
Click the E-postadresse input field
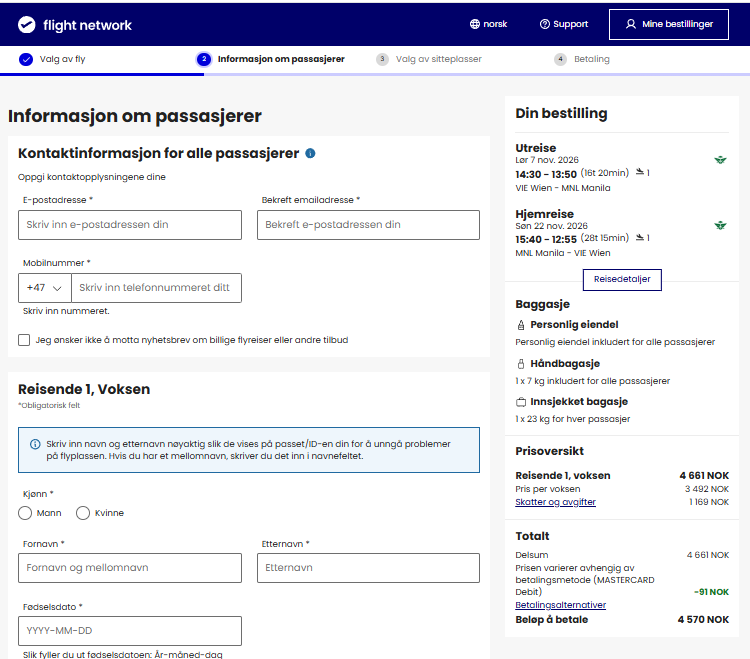[130, 225]
